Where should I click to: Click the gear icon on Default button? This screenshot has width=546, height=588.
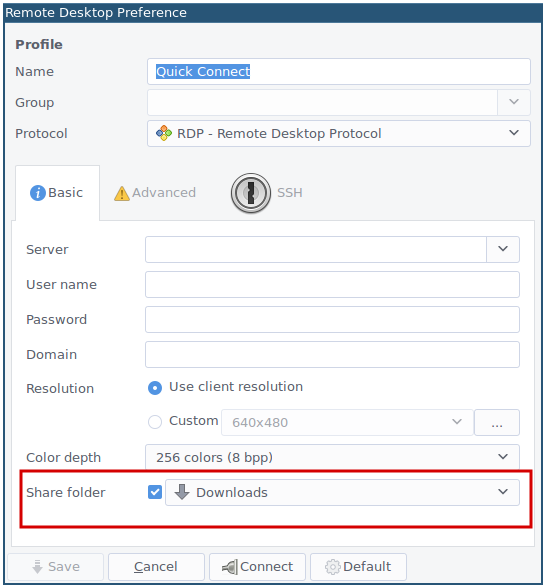(332, 567)
